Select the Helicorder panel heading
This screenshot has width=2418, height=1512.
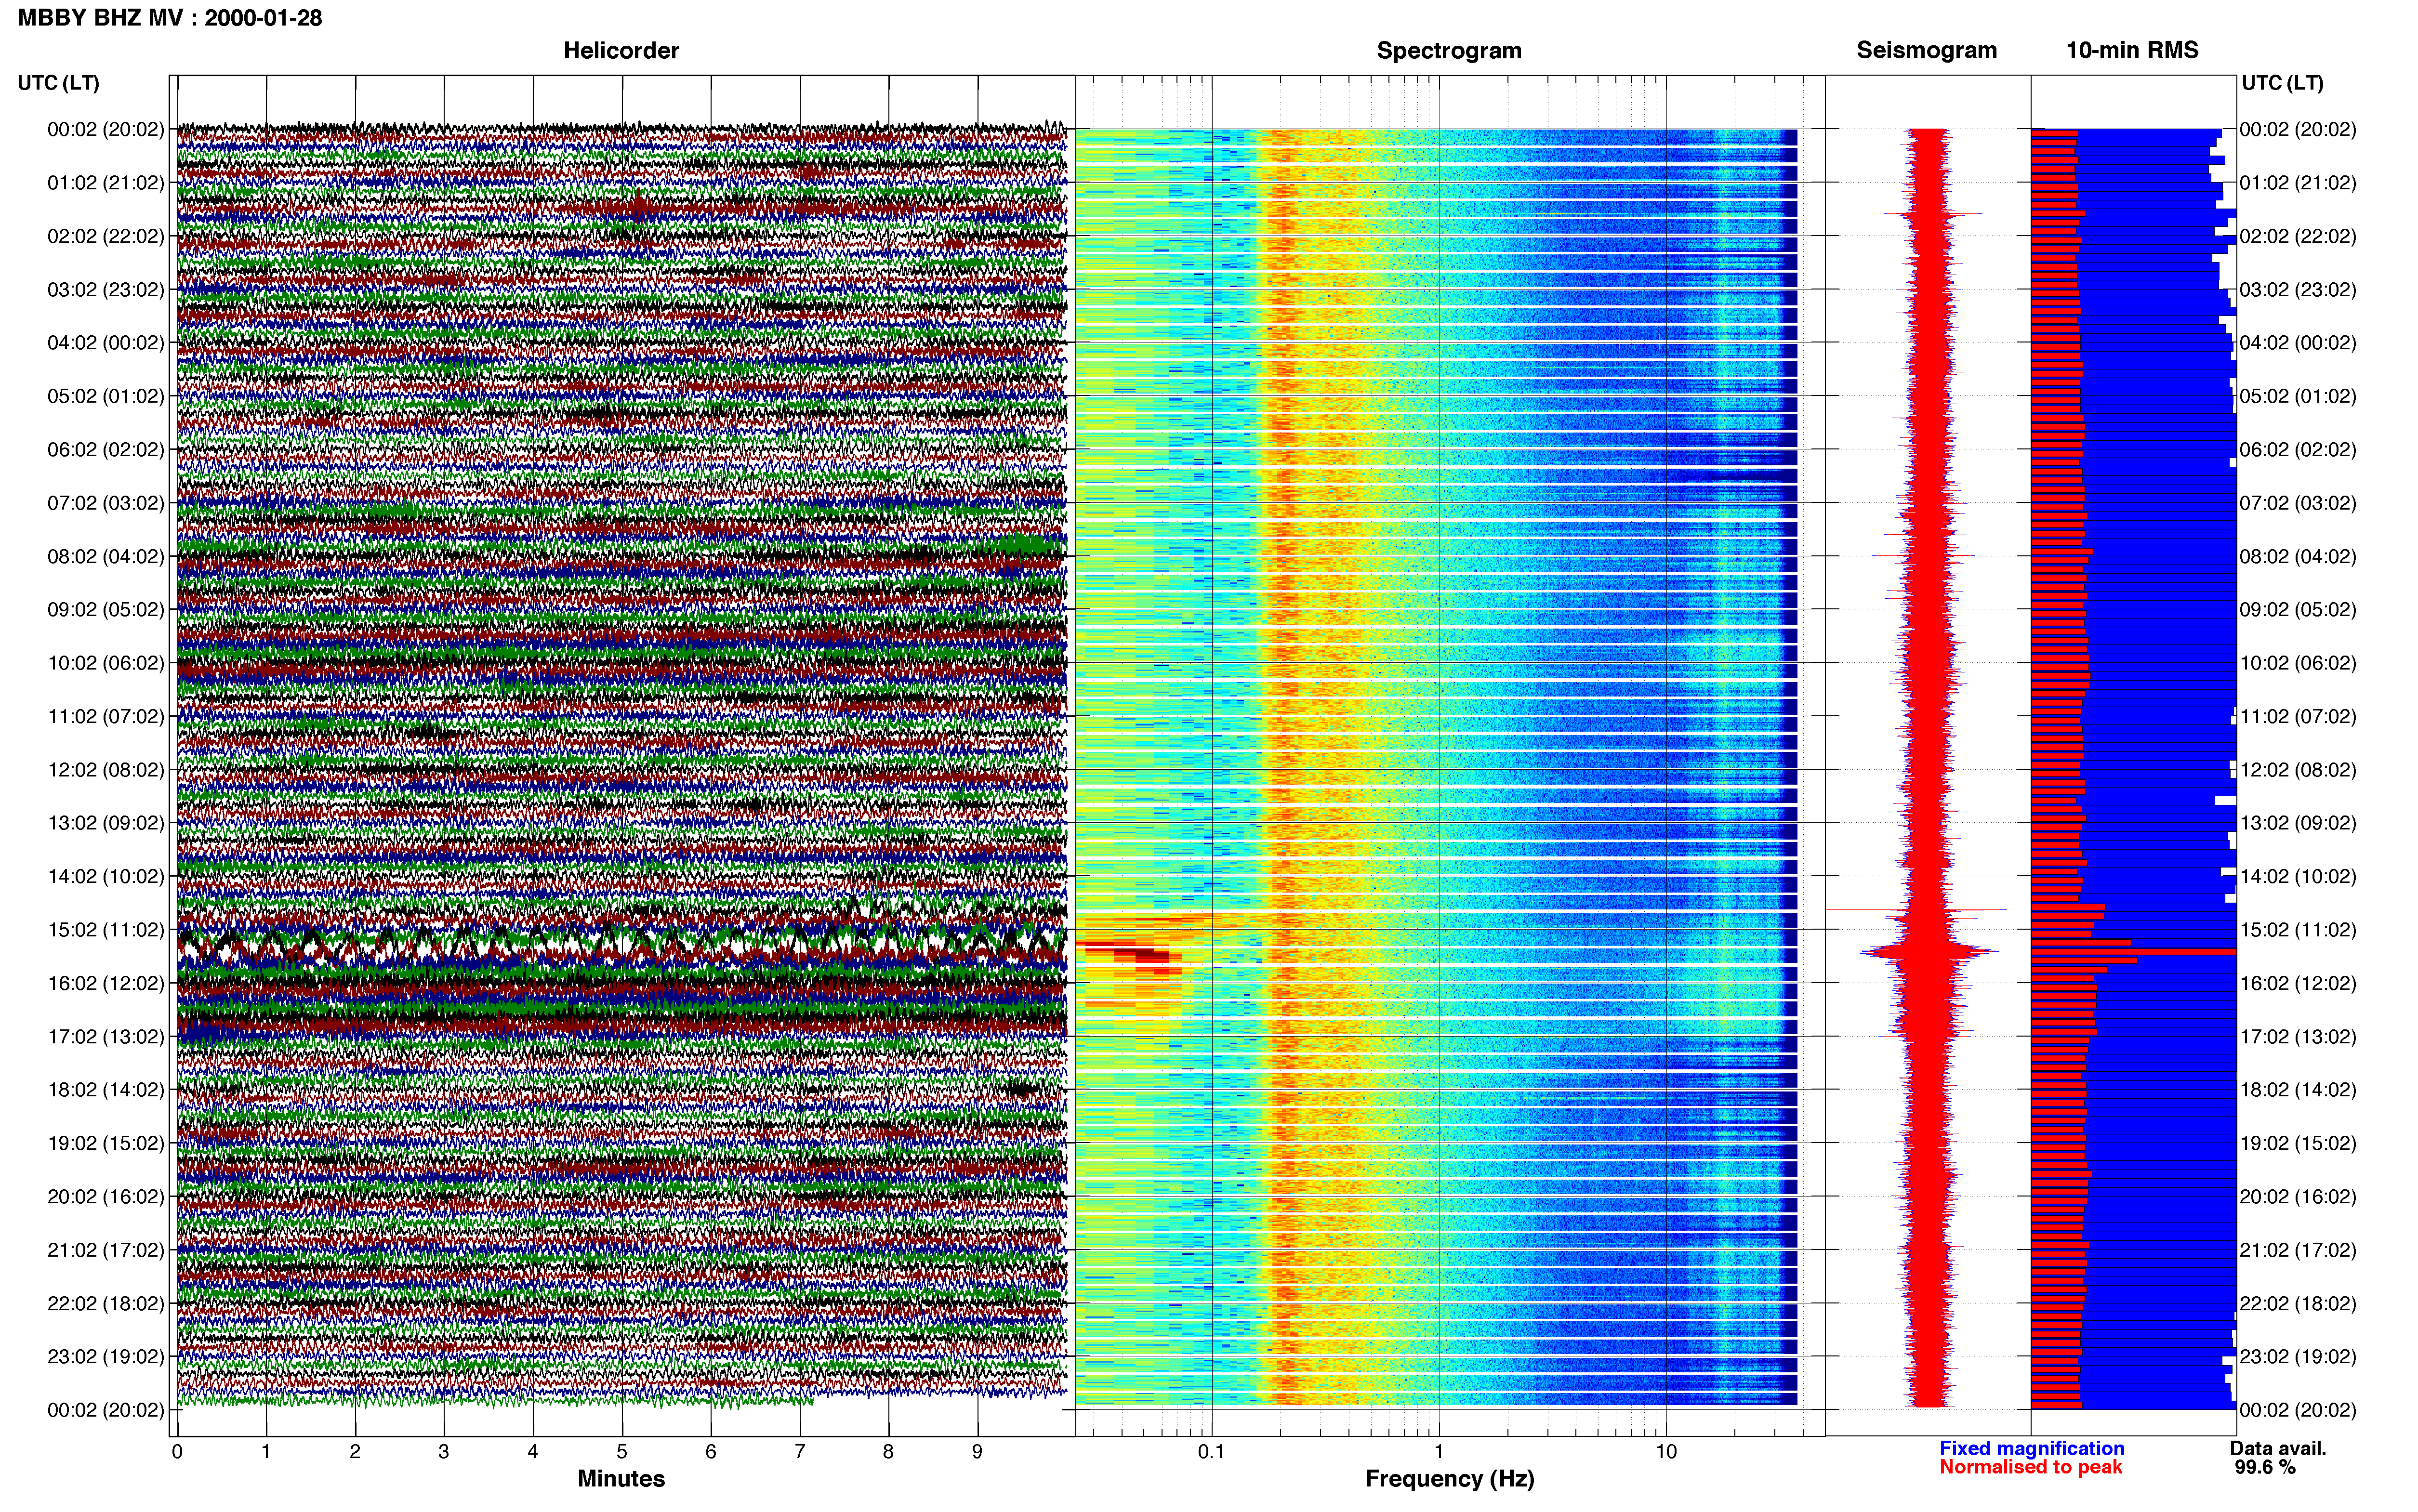pos(621,50)
